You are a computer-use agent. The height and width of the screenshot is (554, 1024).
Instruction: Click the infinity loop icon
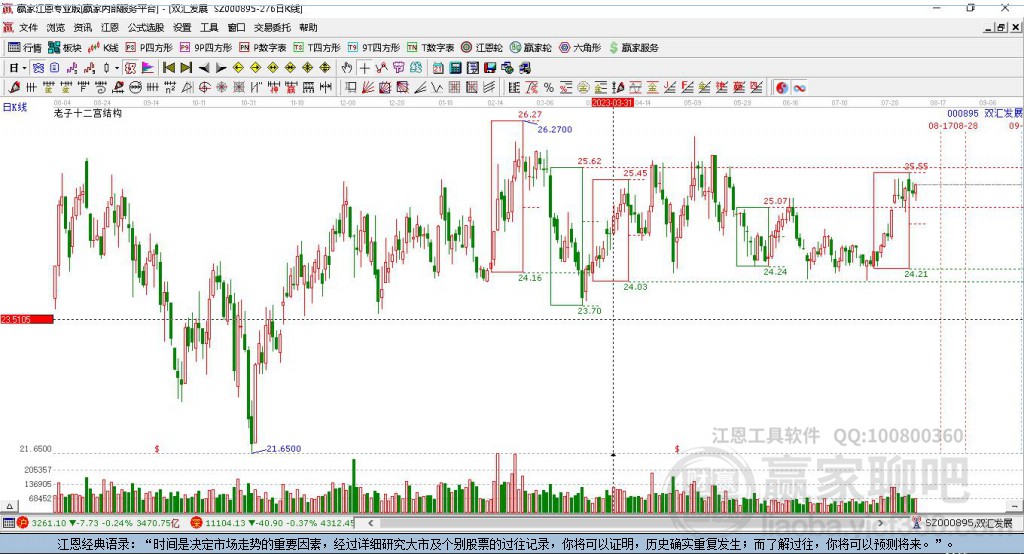pyautogui.click(x=799, y=88)
